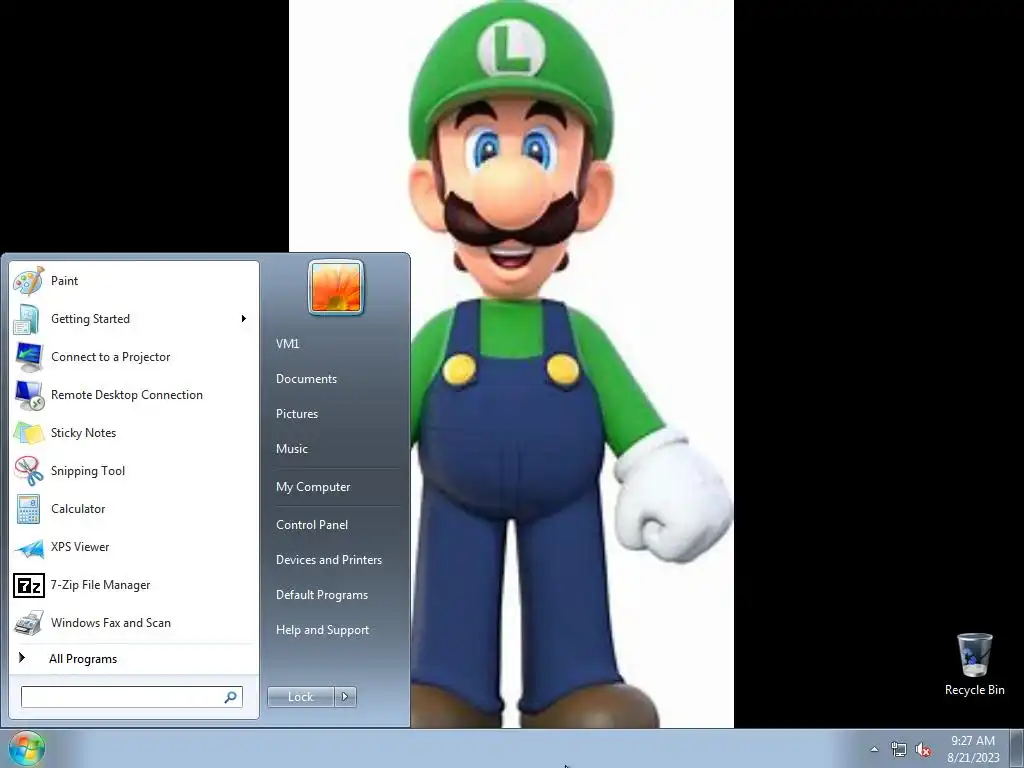
Task: Open Help and Support
Action: (x=322, y=630)
